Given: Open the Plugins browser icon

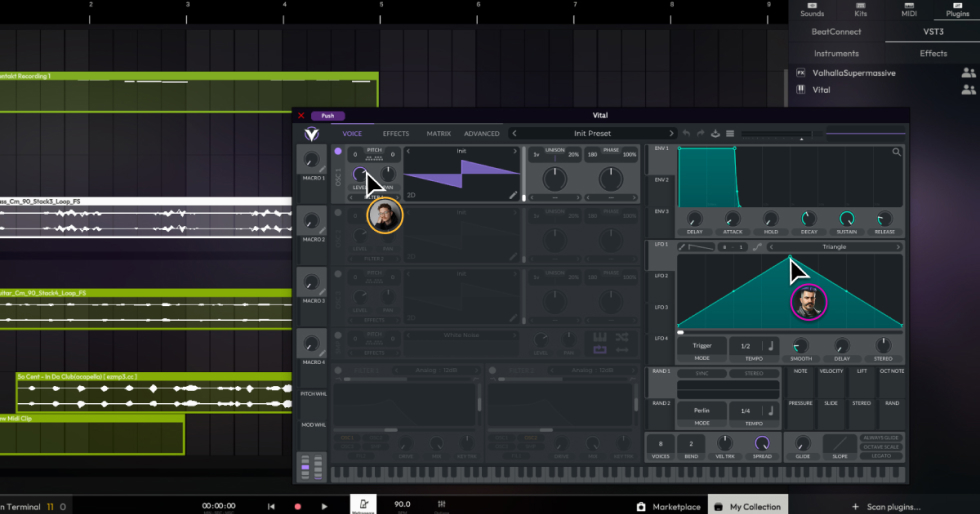Looking at the screenshot, I should 958,5.
